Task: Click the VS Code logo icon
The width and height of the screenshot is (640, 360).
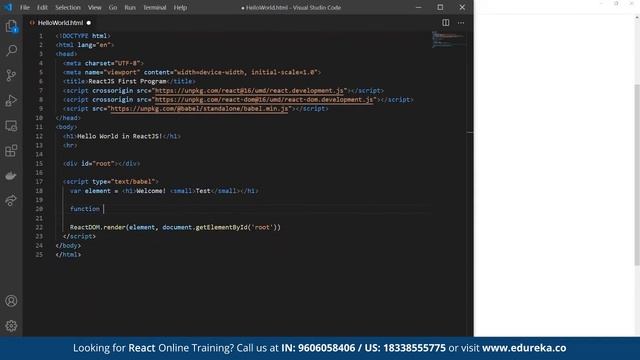Action: [x=8, y=7]
